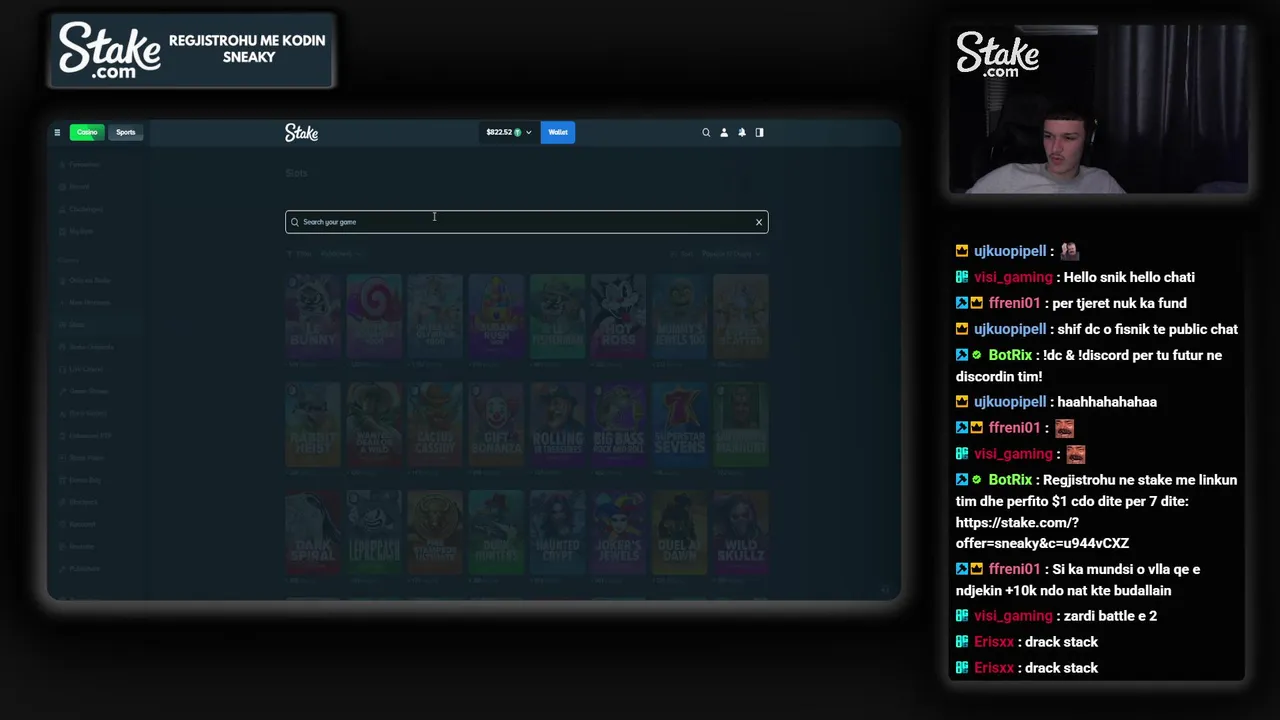Open the Dark Spiral game thumbnail
The height and width of the screenshot is (720, 1280).
313,531
